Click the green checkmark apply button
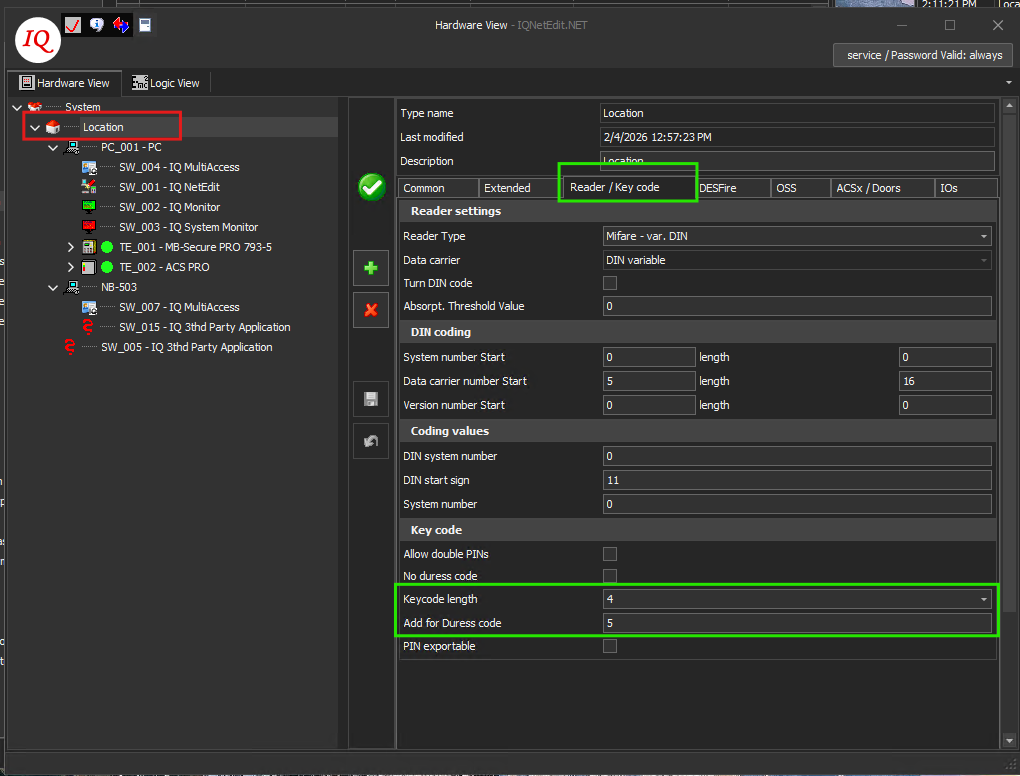Viewport: 1020px width, 776px height. (x=372, y=187)
